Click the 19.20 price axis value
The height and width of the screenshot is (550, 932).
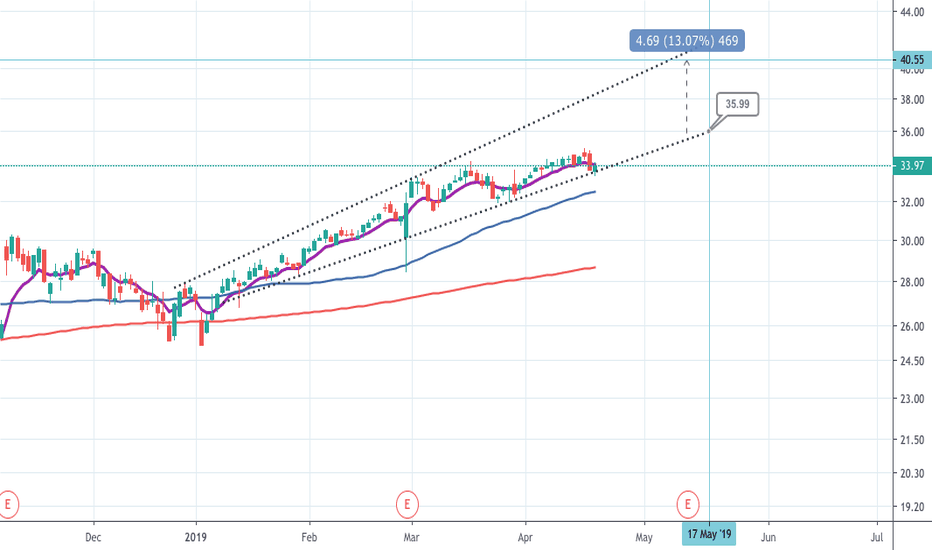(x=912, y=507)
